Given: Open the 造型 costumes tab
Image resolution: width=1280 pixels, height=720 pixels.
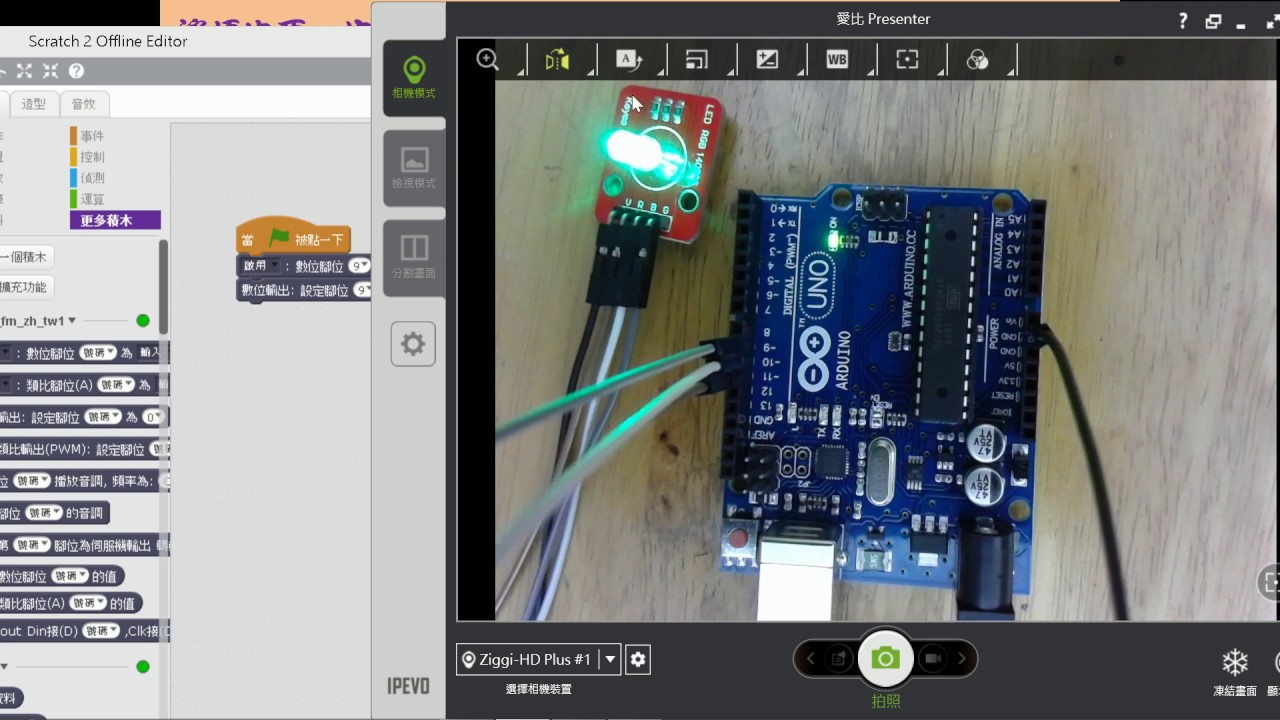Looking at the screenshot, I should click(x=34, y=104).
